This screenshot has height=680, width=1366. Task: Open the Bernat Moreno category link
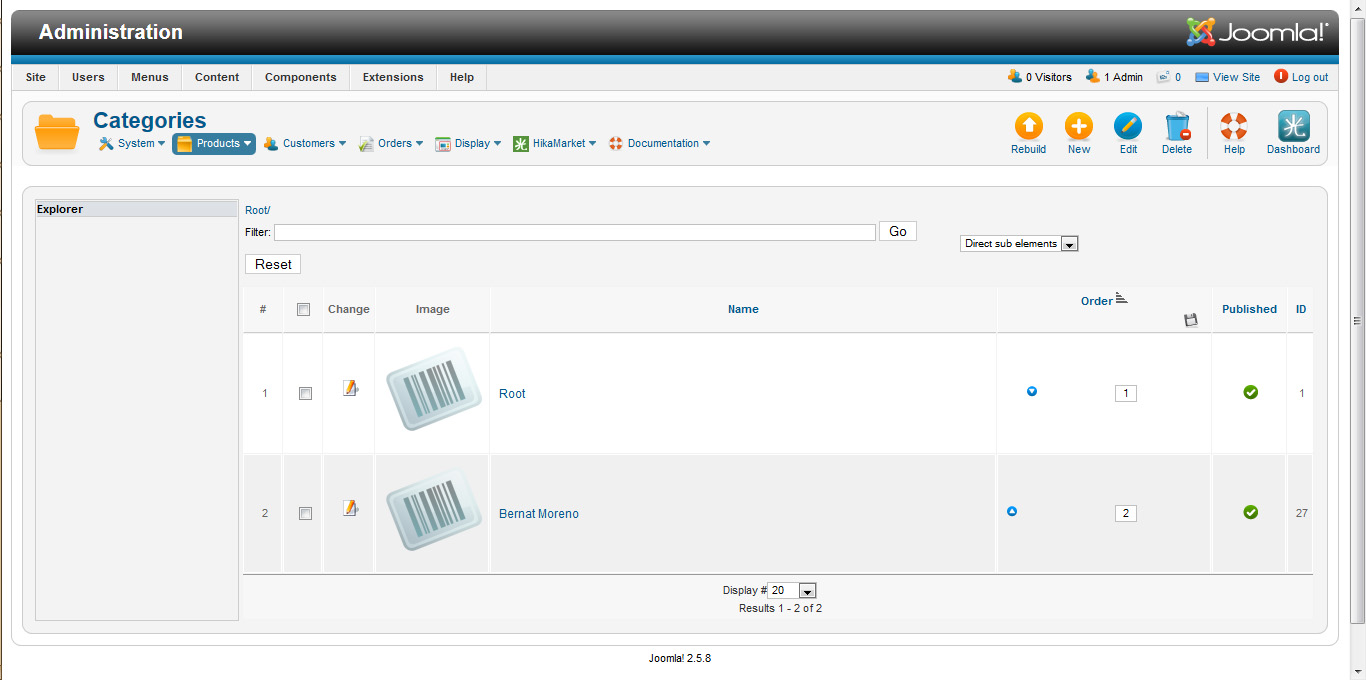[x=539, y=514]
